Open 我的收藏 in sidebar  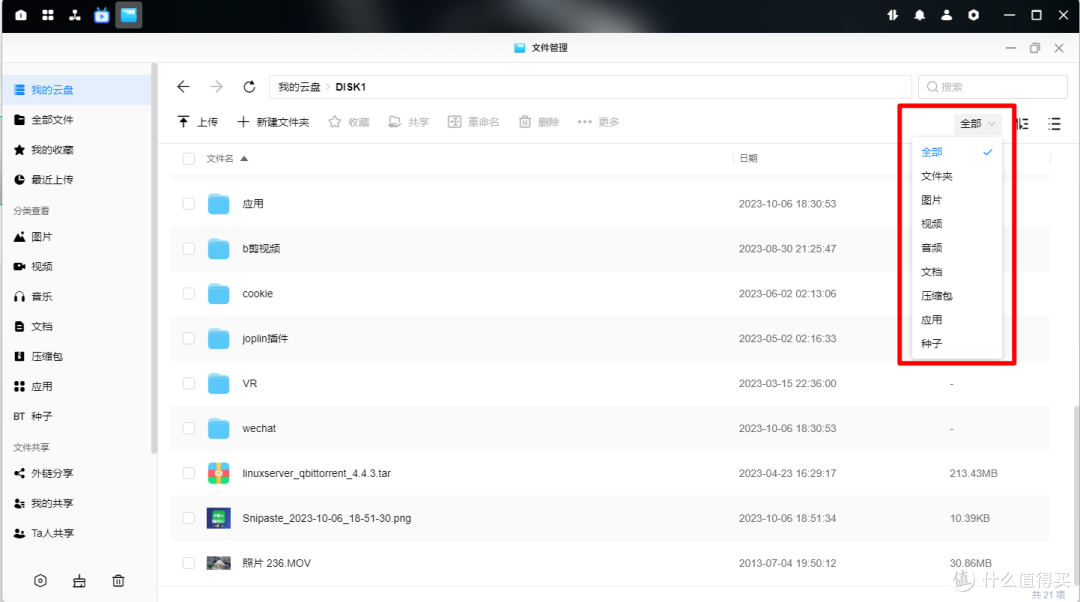click(x=77, y=149)
